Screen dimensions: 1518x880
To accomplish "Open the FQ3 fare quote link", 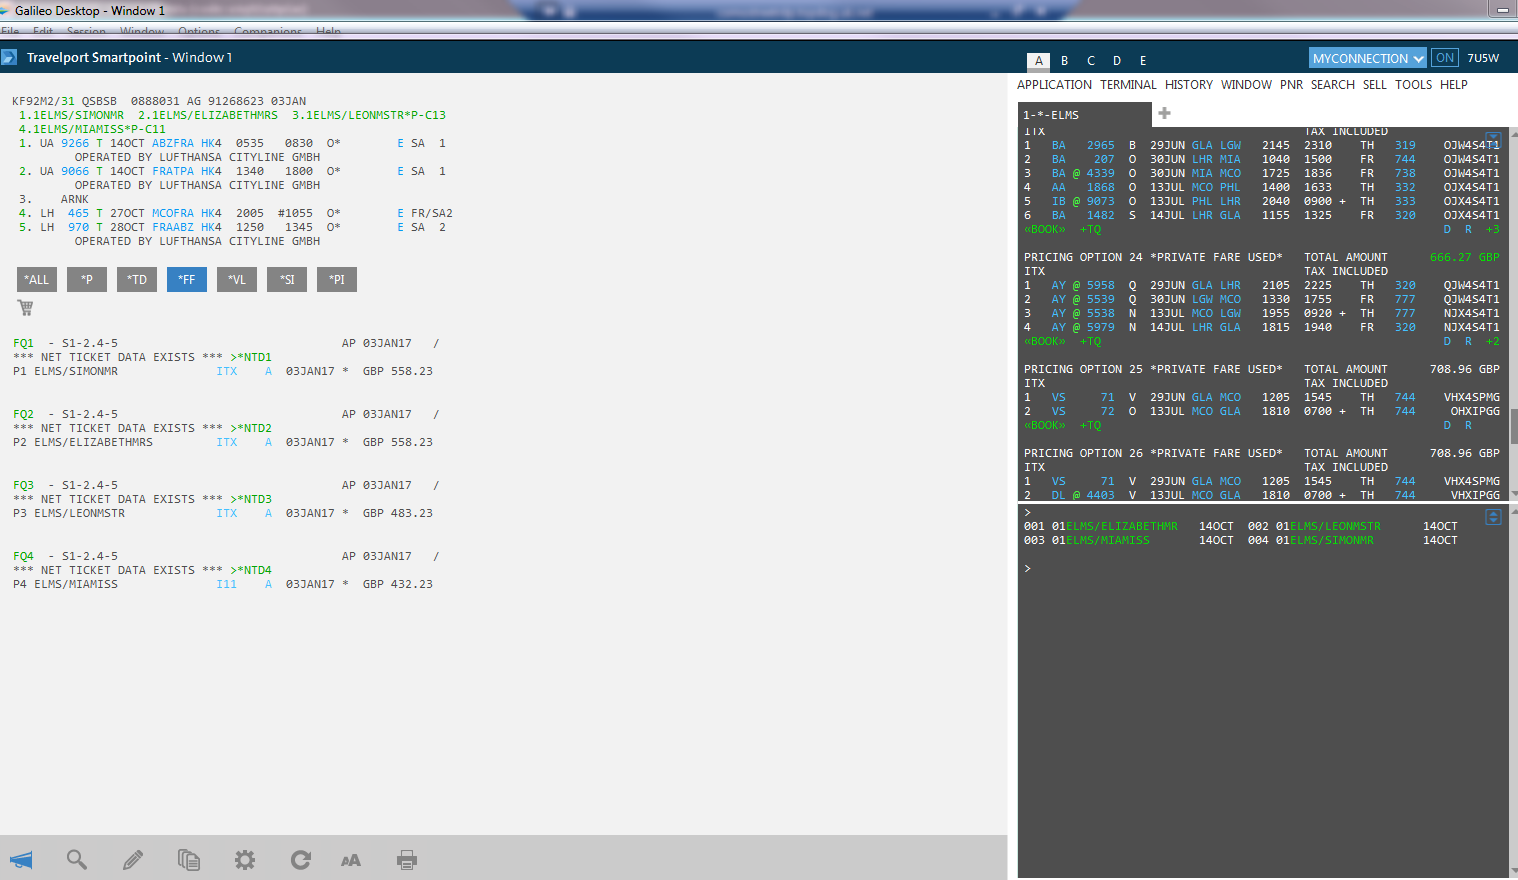I will [x=23, y=485].
